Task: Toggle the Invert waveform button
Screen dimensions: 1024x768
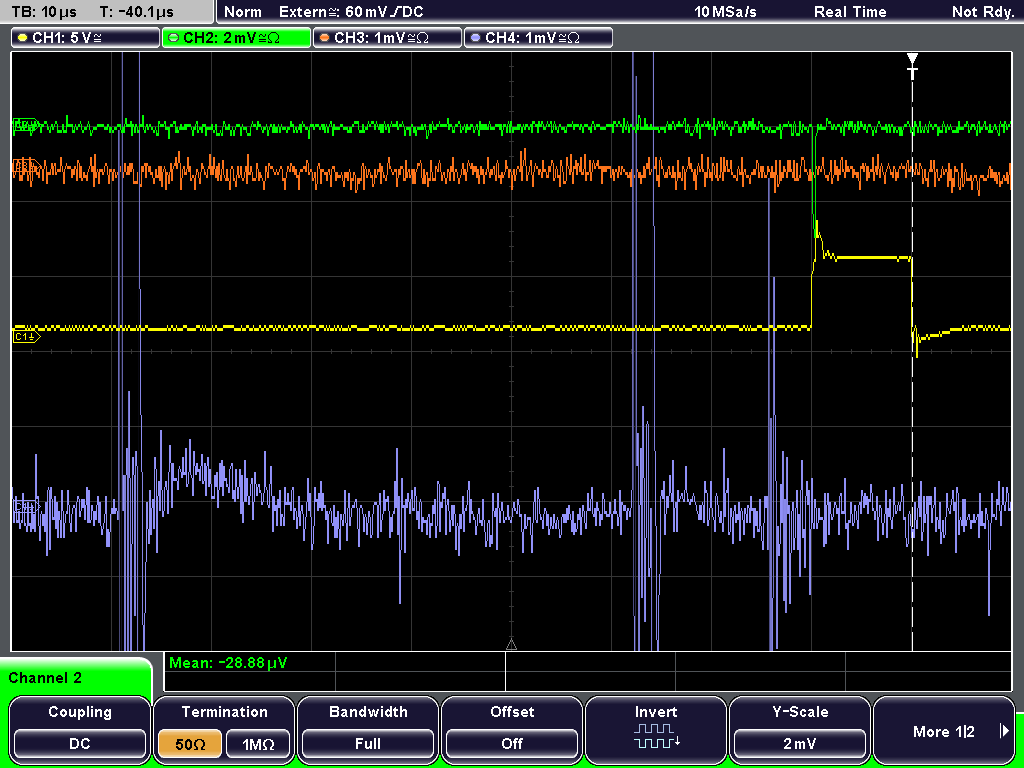Action: coord(656,729)
